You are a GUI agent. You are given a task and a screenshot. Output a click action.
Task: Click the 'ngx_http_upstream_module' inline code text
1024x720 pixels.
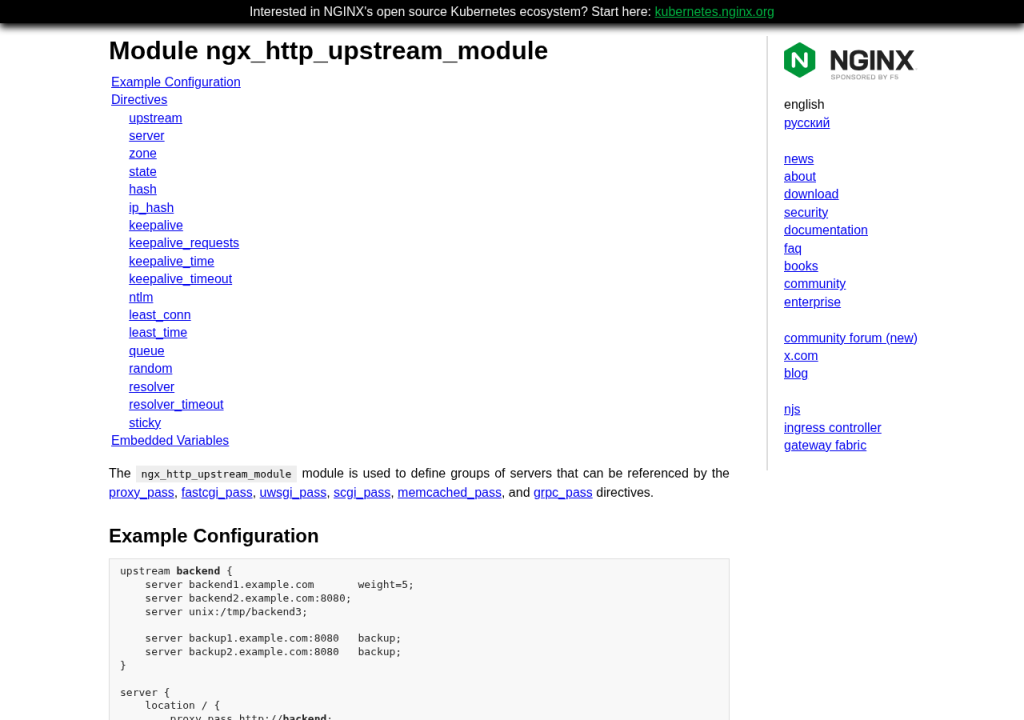[216, 474]
